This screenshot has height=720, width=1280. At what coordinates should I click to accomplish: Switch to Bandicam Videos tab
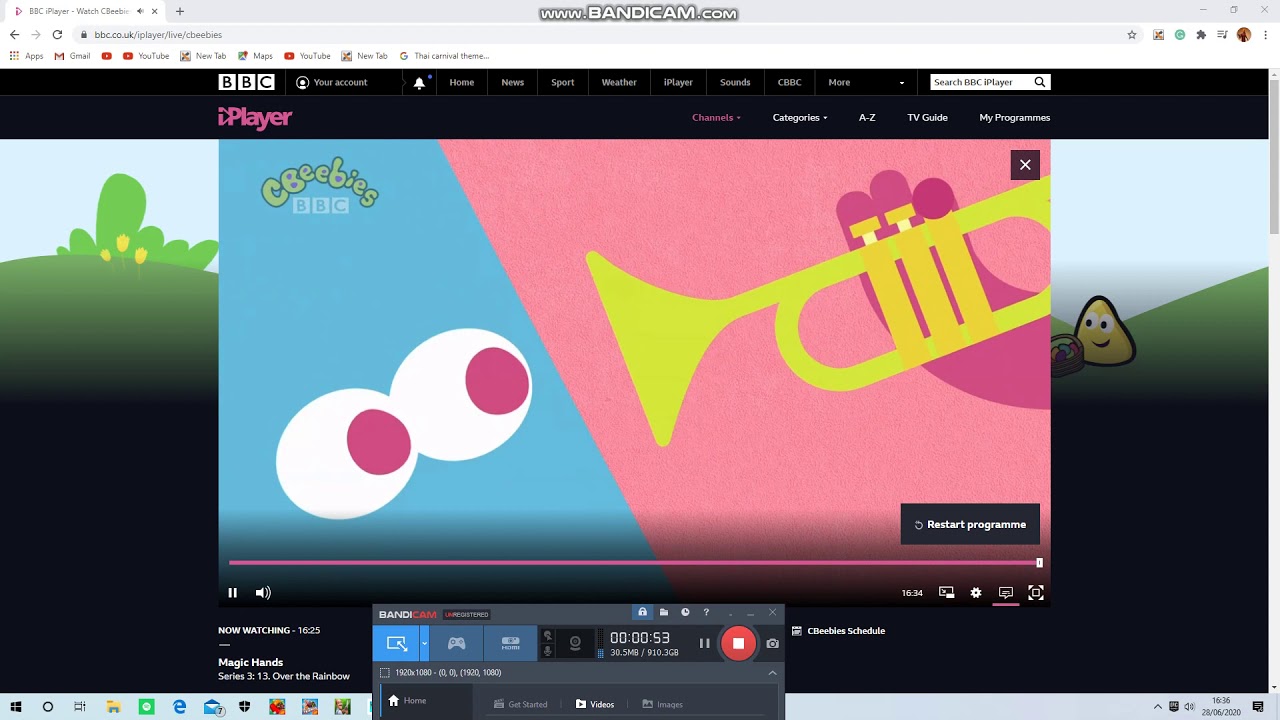coord(595,704)
